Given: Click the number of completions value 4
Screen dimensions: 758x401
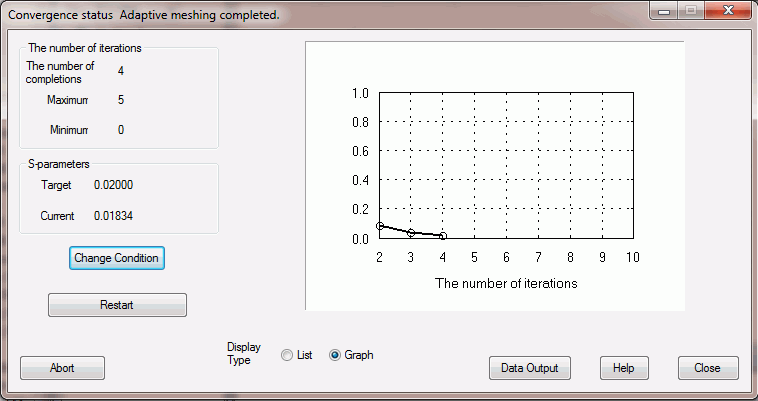Looking at the screenshot, I should (x=121, y=71).
